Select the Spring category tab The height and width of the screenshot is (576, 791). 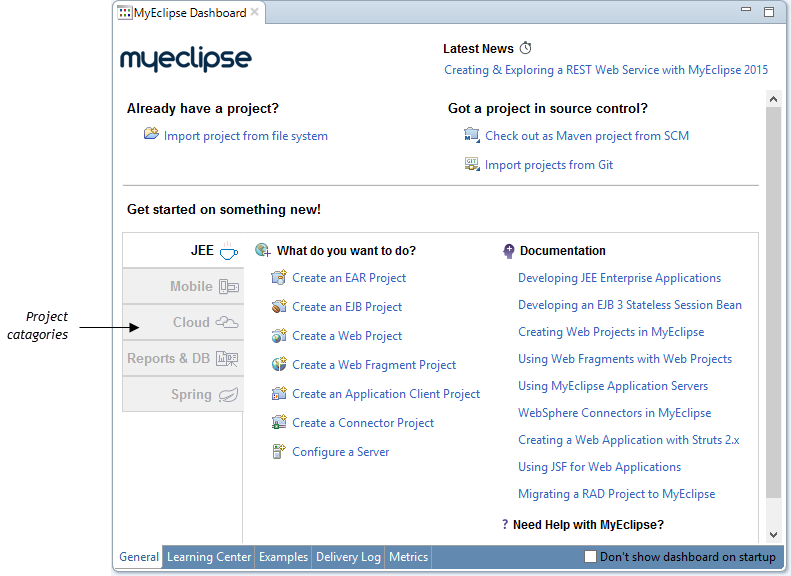[x=183, y=394]
